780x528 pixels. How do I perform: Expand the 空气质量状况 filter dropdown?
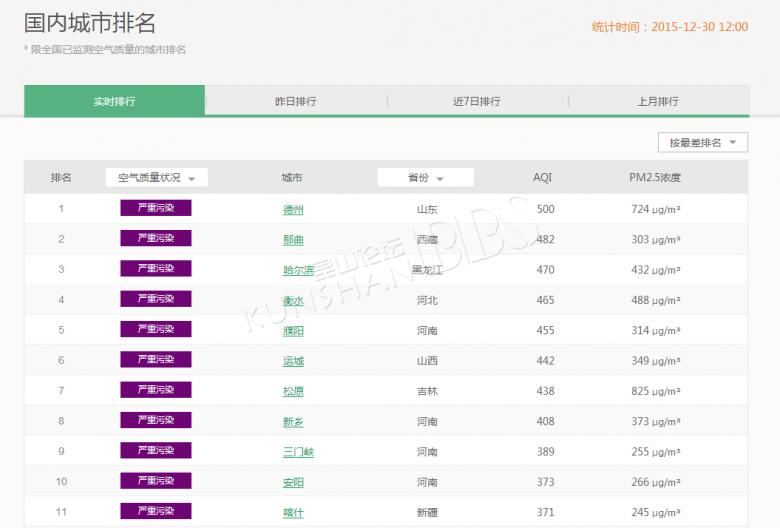coord(157,177)
